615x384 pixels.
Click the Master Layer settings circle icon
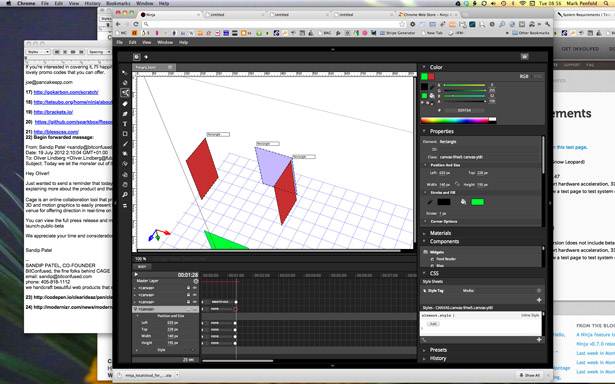pyautogui.click(x=196, y=281)
